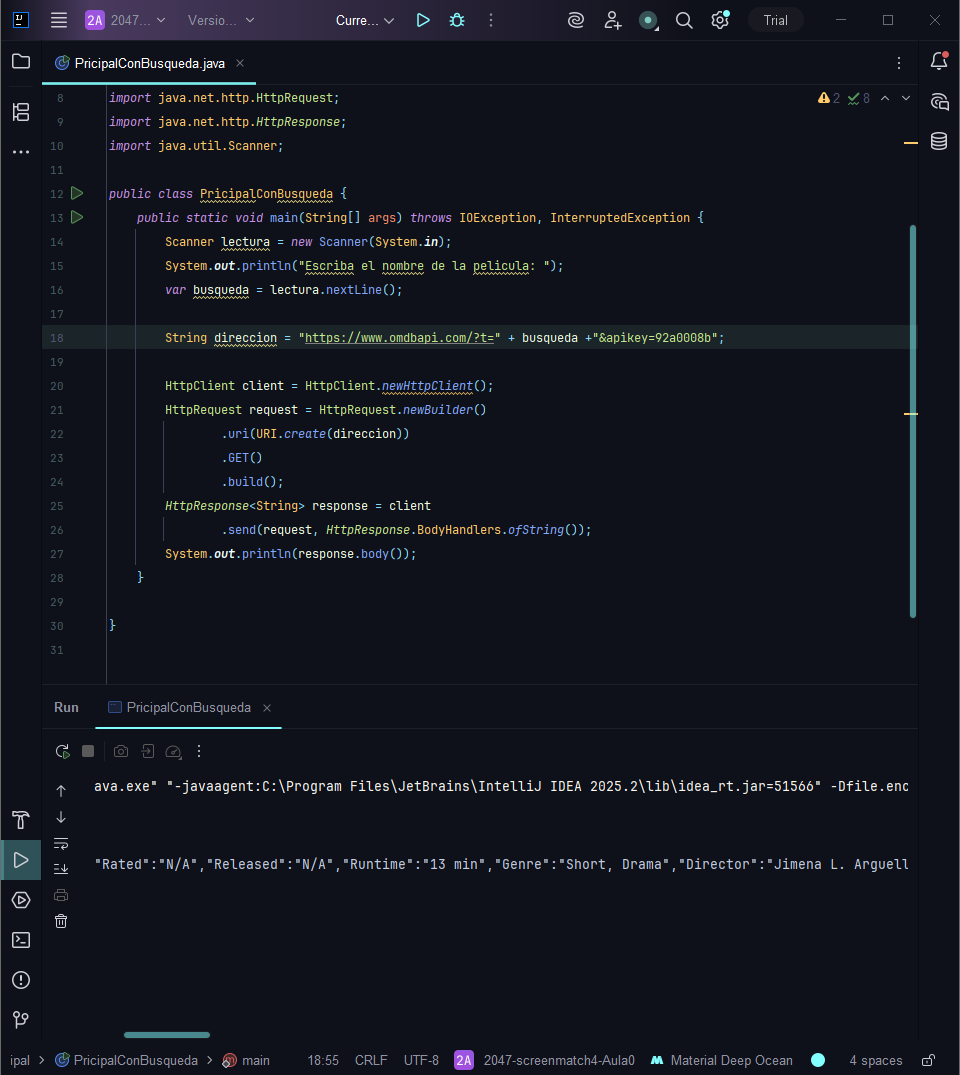Open the main hamburger menu
960x1075 pixels.
point(59,20)
